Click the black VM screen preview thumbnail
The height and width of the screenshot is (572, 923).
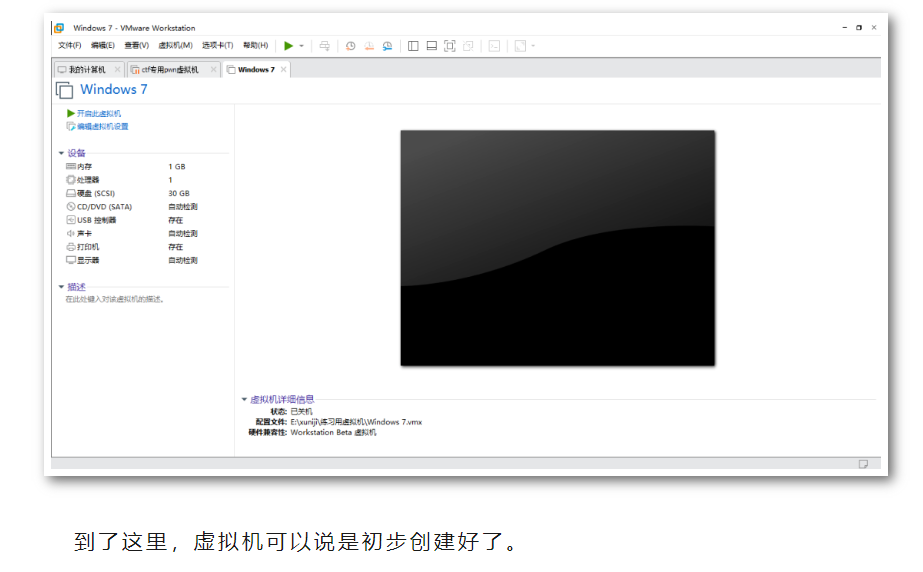(557, 248)
